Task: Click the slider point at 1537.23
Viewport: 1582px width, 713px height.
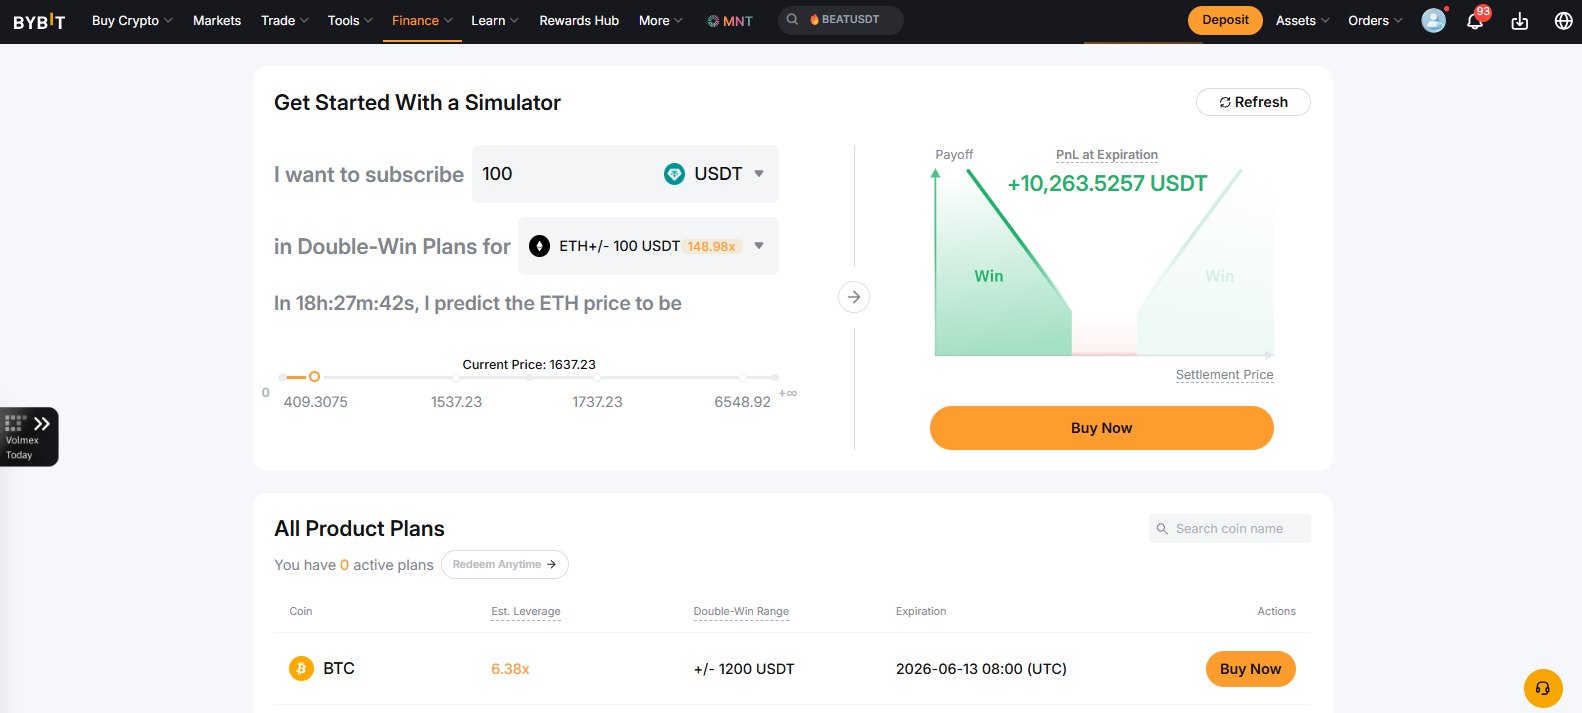Action: tap(456, 378)
